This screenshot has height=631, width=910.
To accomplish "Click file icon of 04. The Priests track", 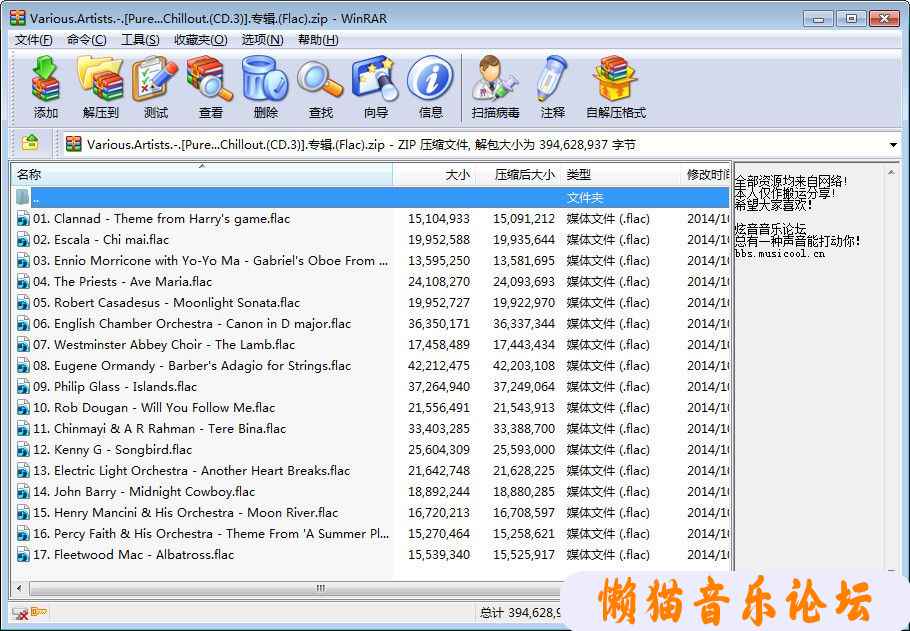I will coord(23,282).
